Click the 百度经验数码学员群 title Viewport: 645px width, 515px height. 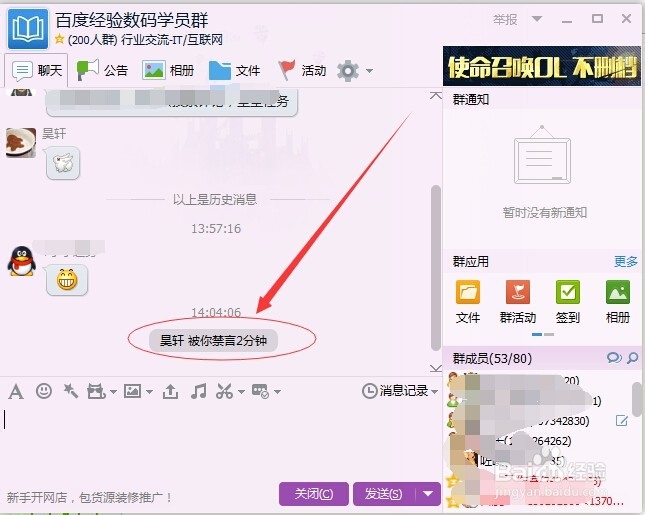132,20
